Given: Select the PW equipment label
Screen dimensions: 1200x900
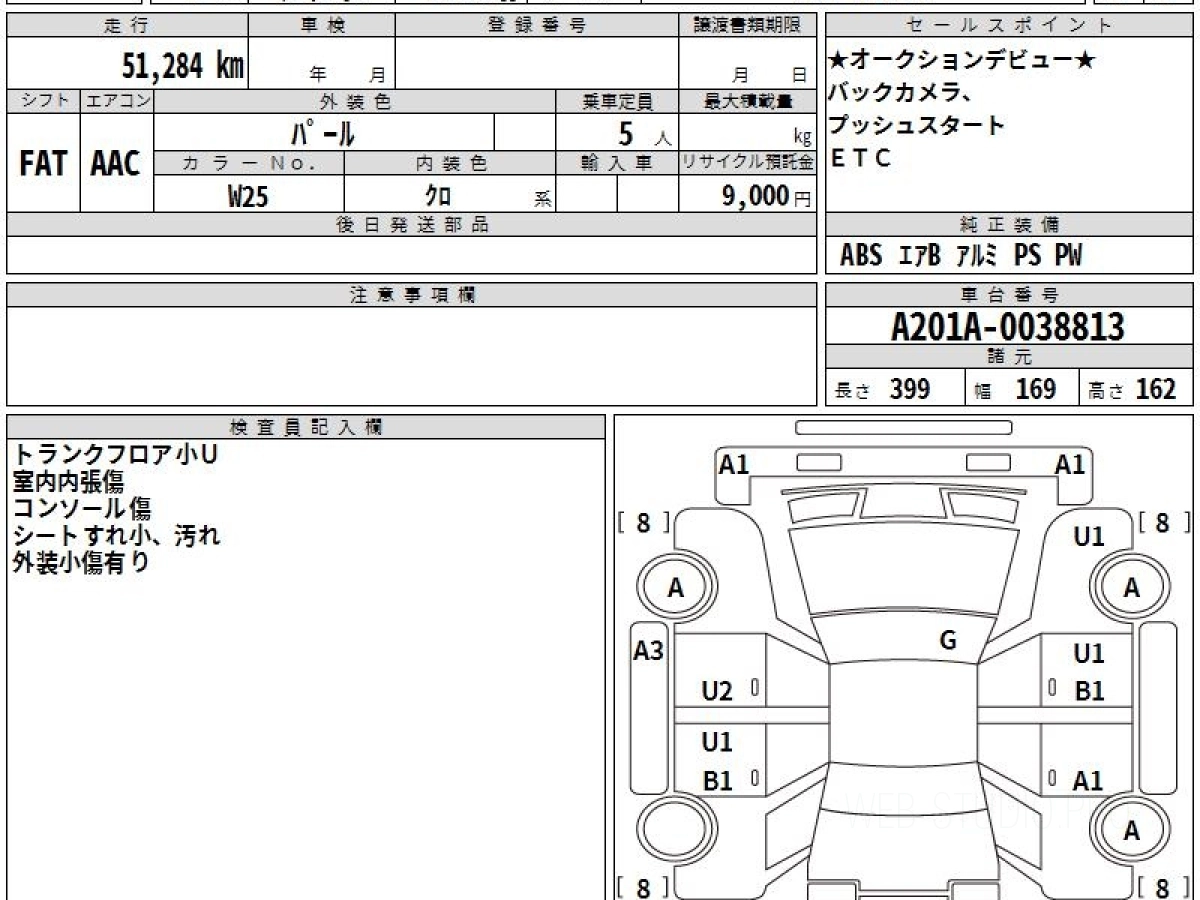Looking at the screenshot, I should (x=1068, y=256).
